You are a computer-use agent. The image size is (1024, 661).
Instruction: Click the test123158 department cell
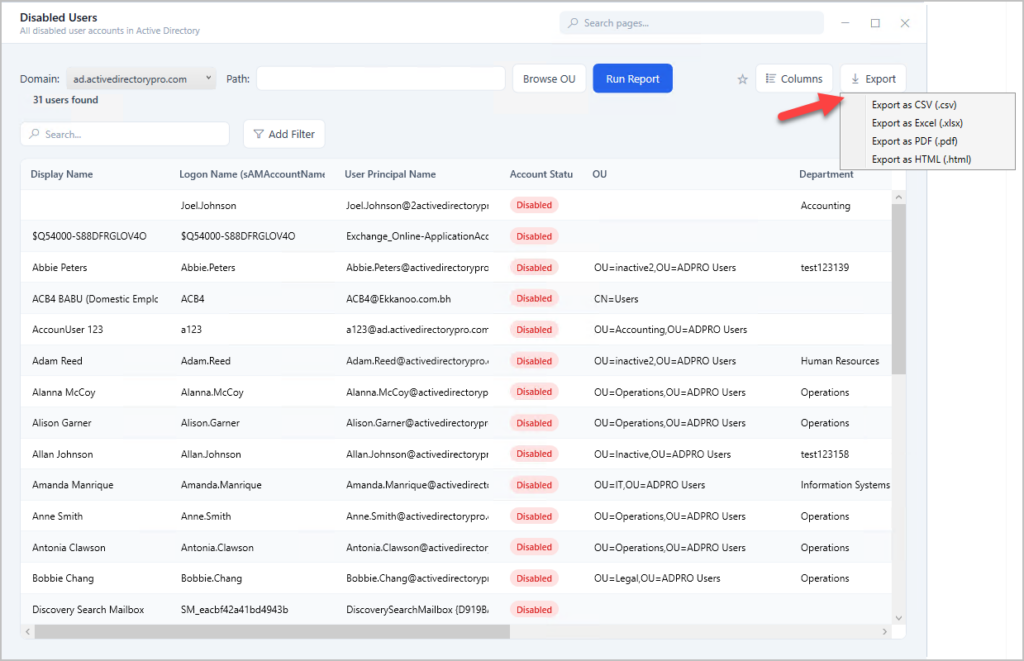[825, 455]
